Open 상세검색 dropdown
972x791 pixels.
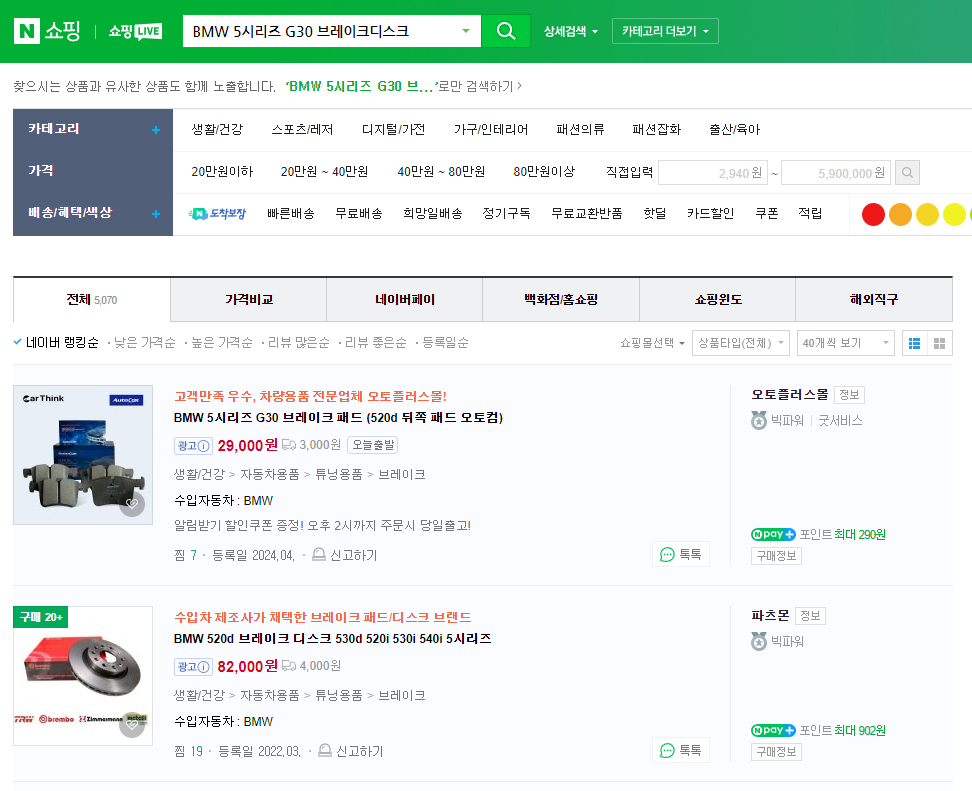pyautogui.click(x=570, y=31)
